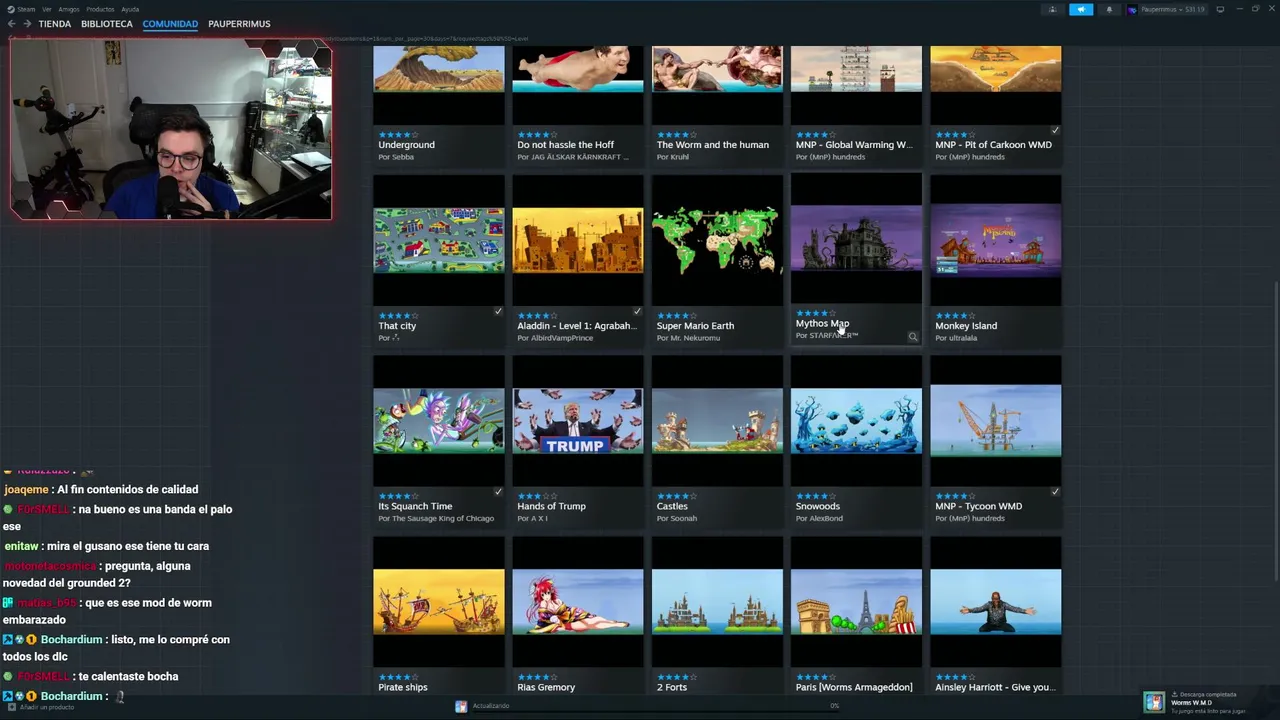Click the magnifier icon on Mythos Map card

(x=912, y=337)
